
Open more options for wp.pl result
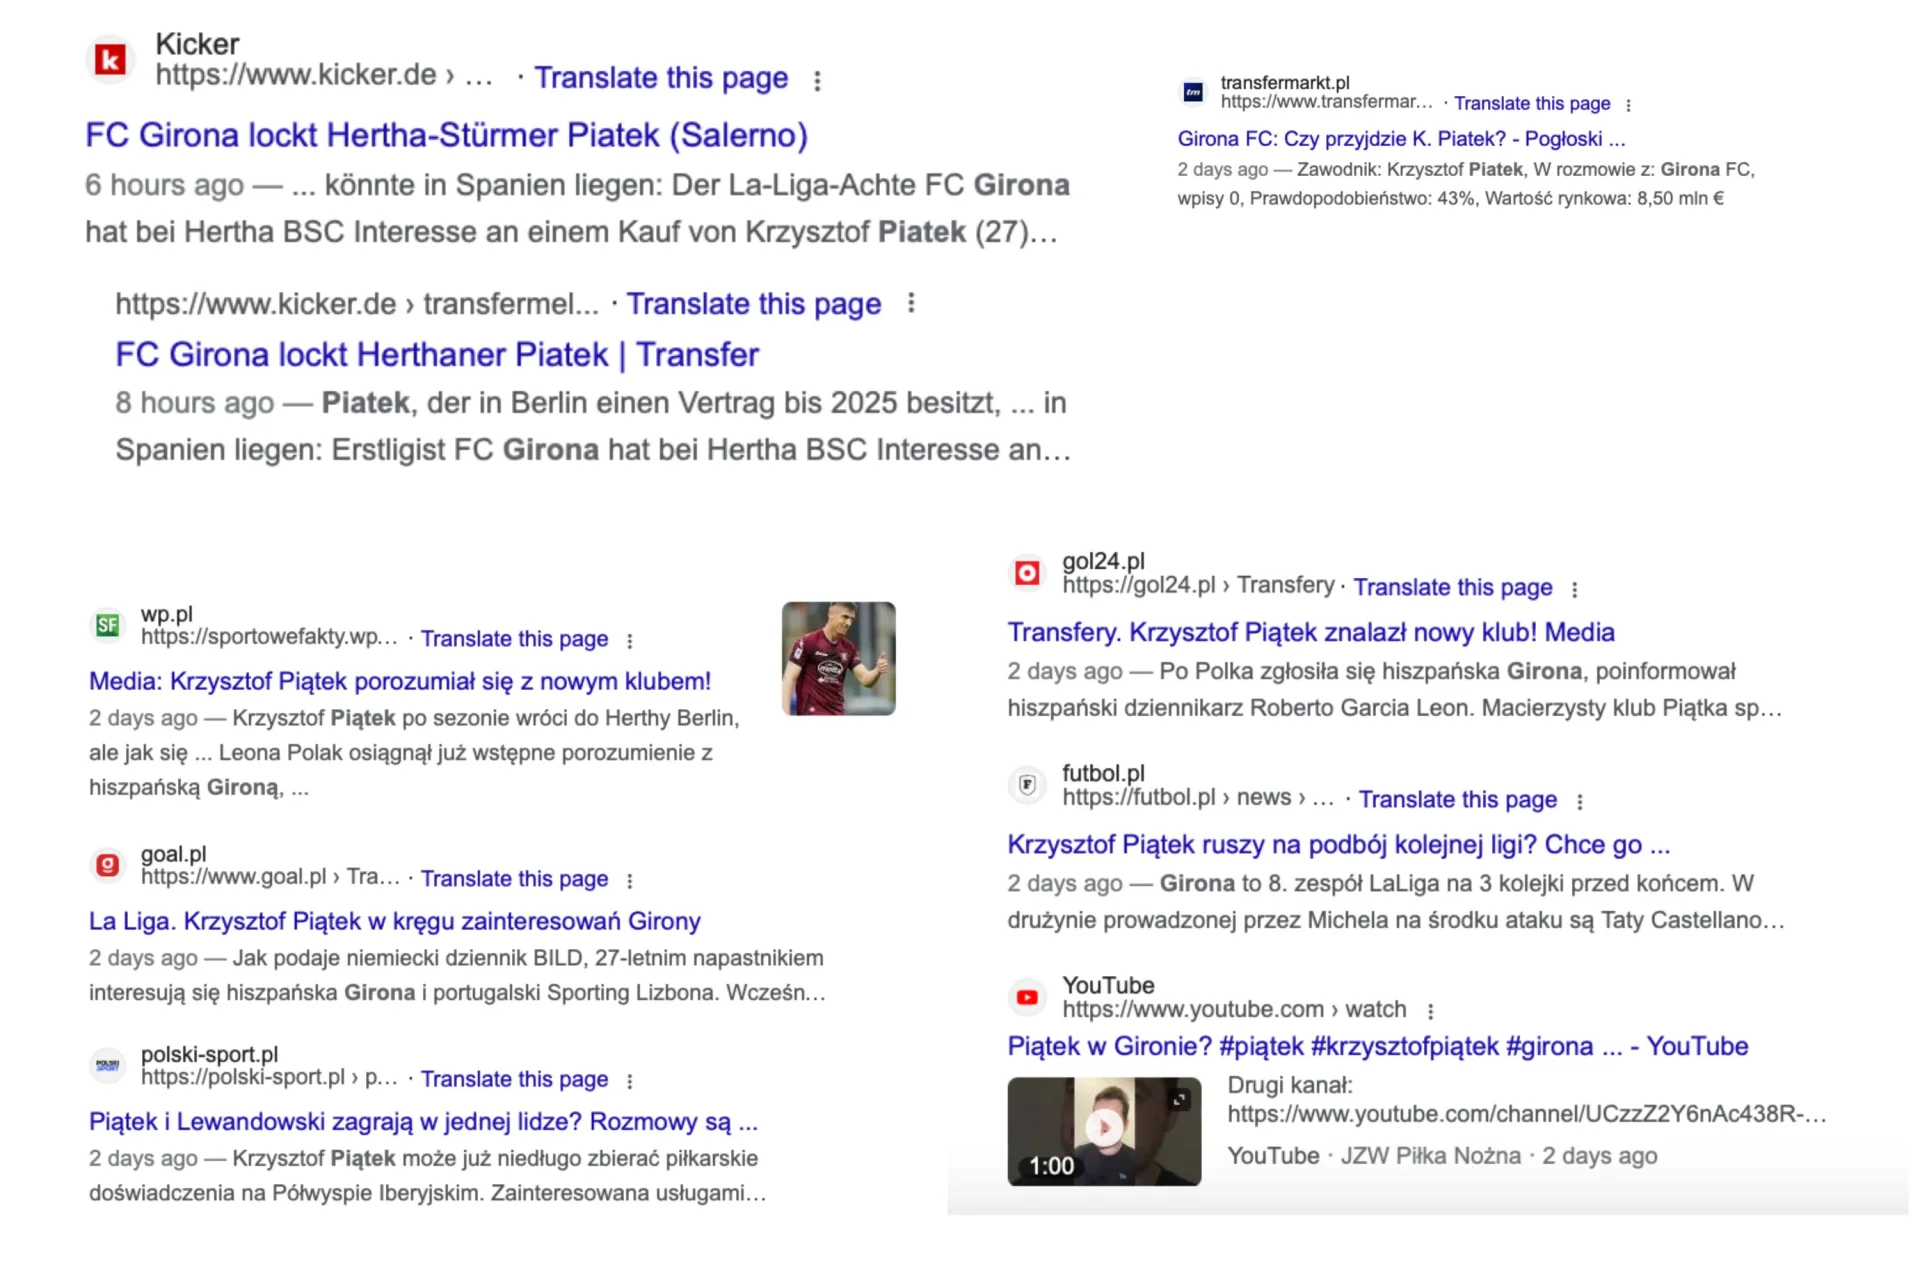coord(630,641)
